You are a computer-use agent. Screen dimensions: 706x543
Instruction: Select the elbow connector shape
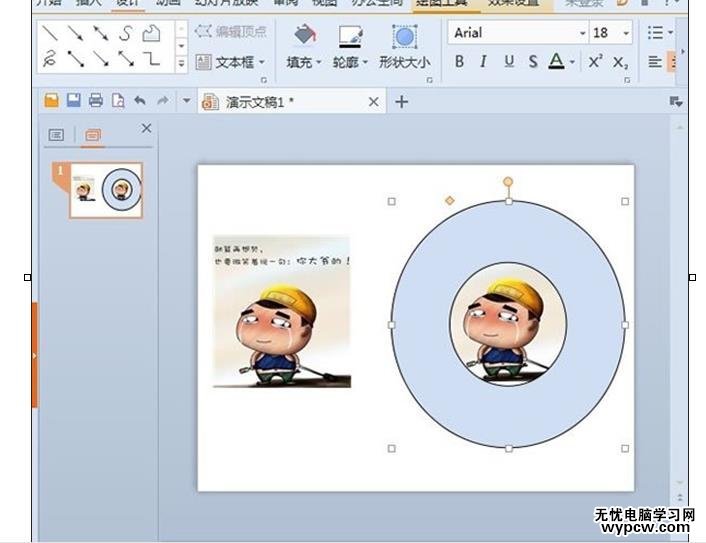coord(151,59)
